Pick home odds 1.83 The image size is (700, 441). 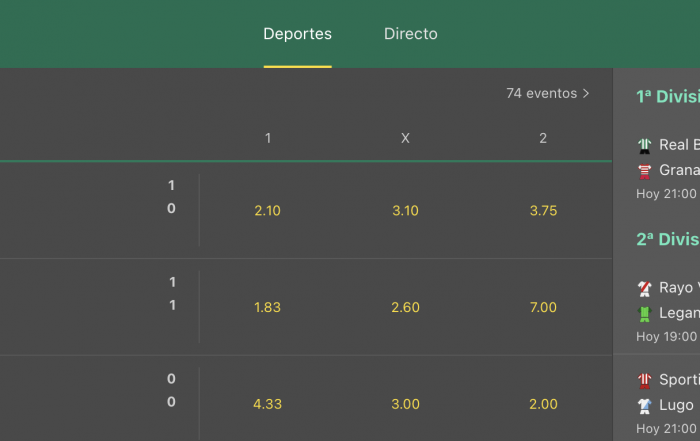(x=267, y=308)
